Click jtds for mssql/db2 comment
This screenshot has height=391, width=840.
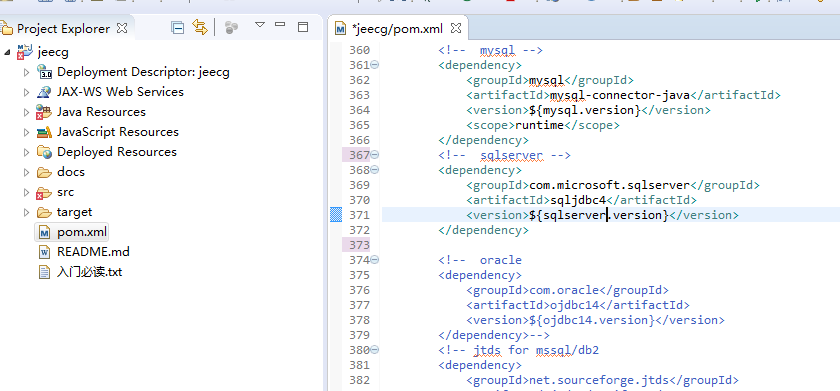pos(519,350)
